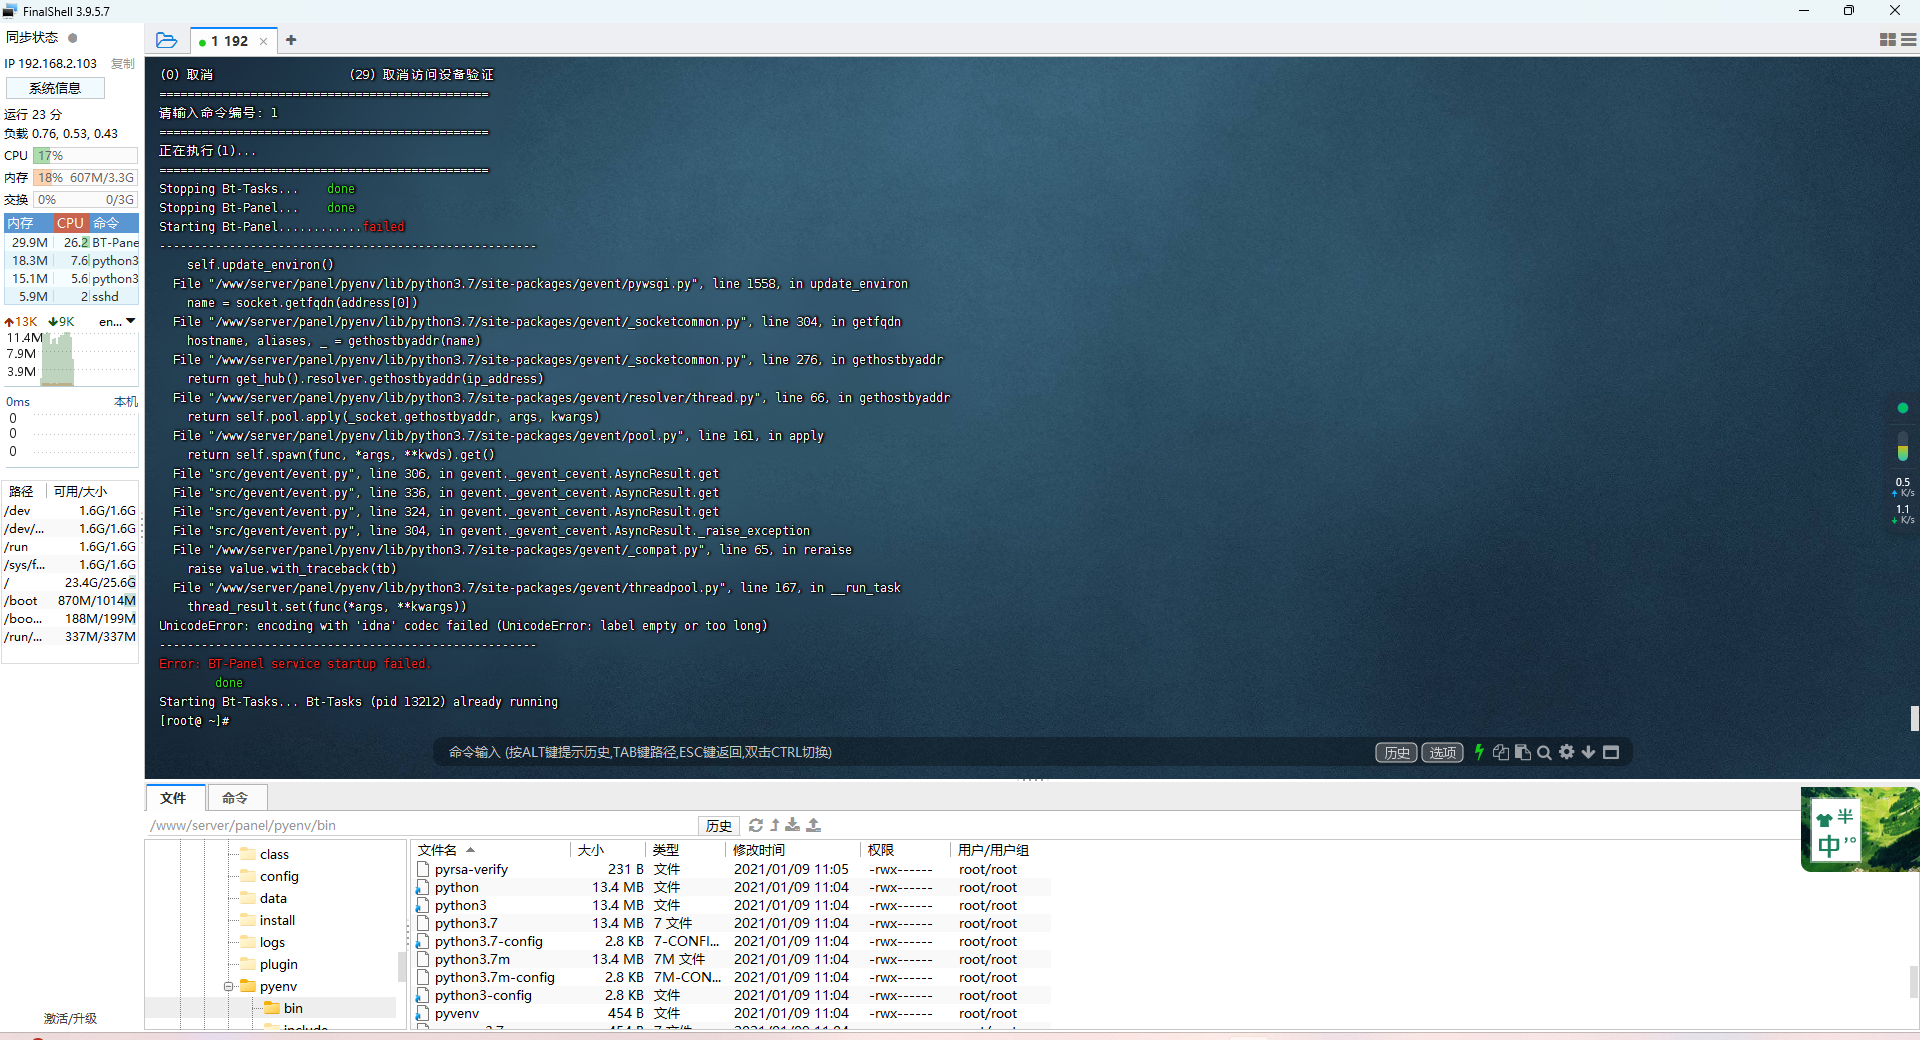Go to parent directory arrow
This screenshot has width=1920, height=1040.
pos(775,825)
